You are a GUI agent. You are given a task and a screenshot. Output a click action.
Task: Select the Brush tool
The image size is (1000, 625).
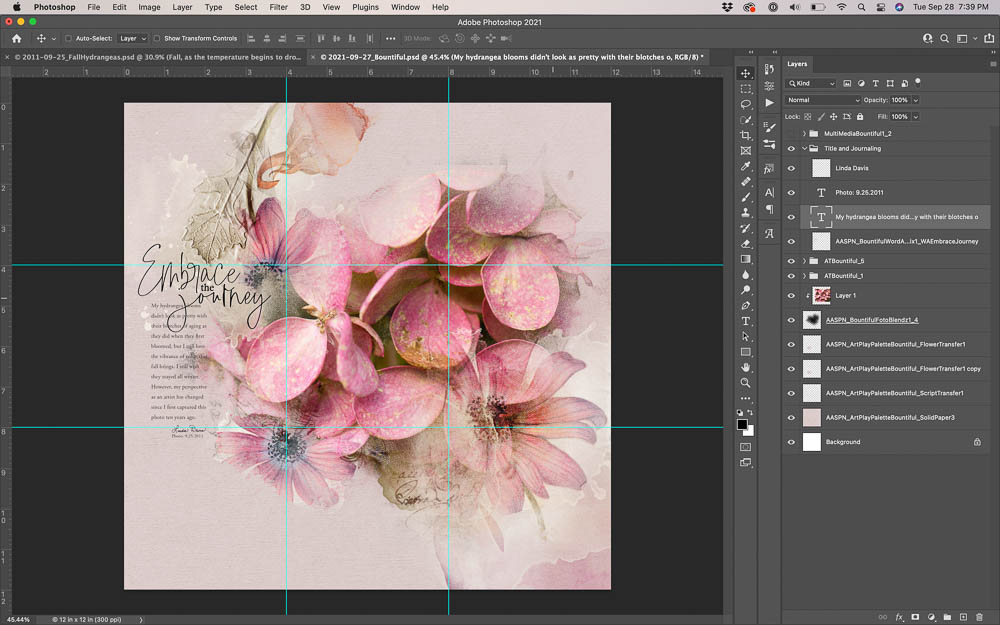(x=746, y=197)
